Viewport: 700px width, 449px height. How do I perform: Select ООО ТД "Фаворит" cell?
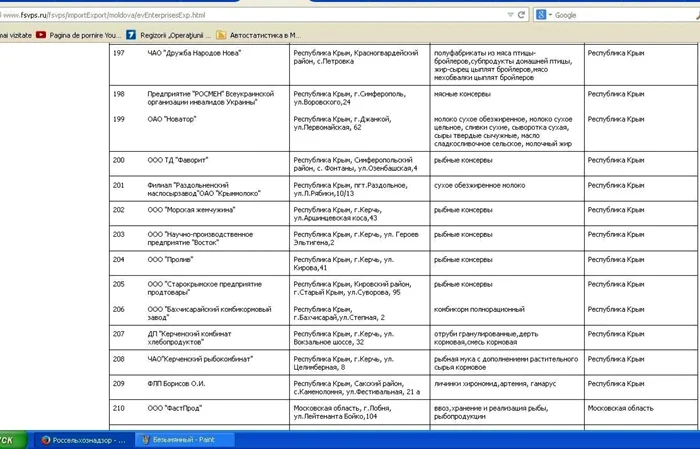[x=178, y=160]
